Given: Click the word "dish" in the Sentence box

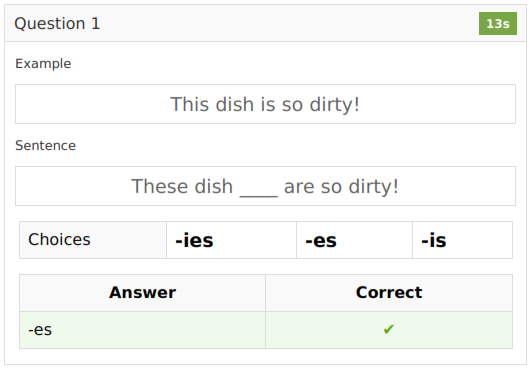Looking at the screenshot, I should point(213,186).
